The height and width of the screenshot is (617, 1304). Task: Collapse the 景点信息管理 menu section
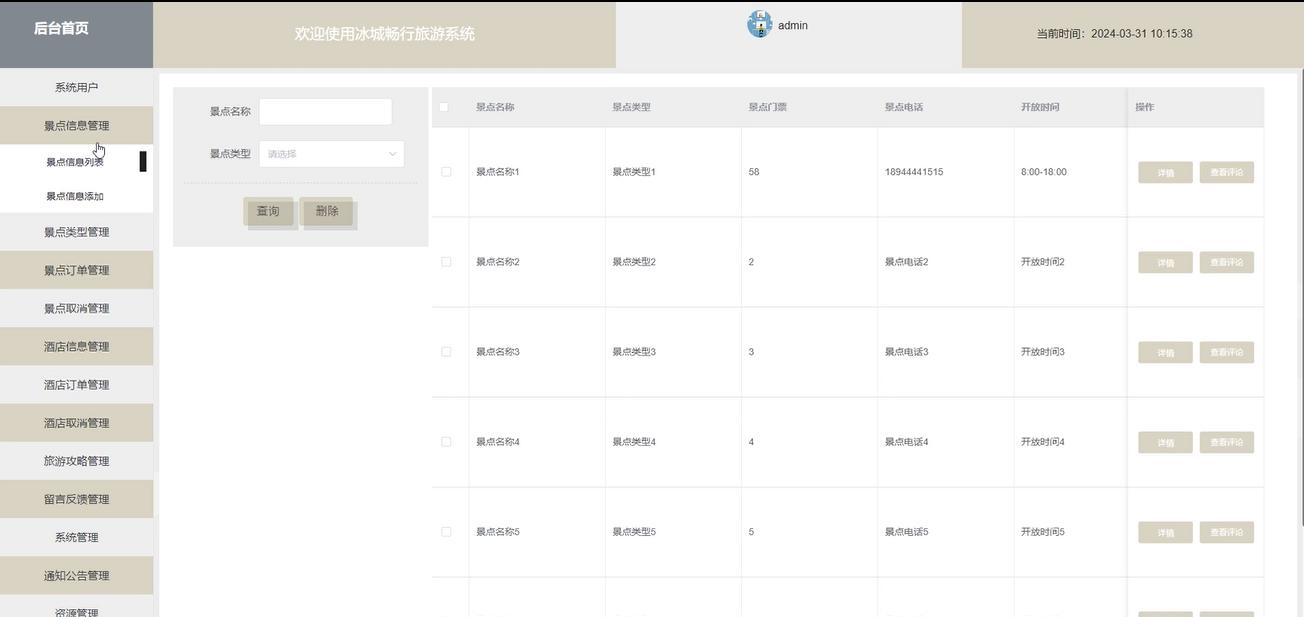(x=77, y=126)
